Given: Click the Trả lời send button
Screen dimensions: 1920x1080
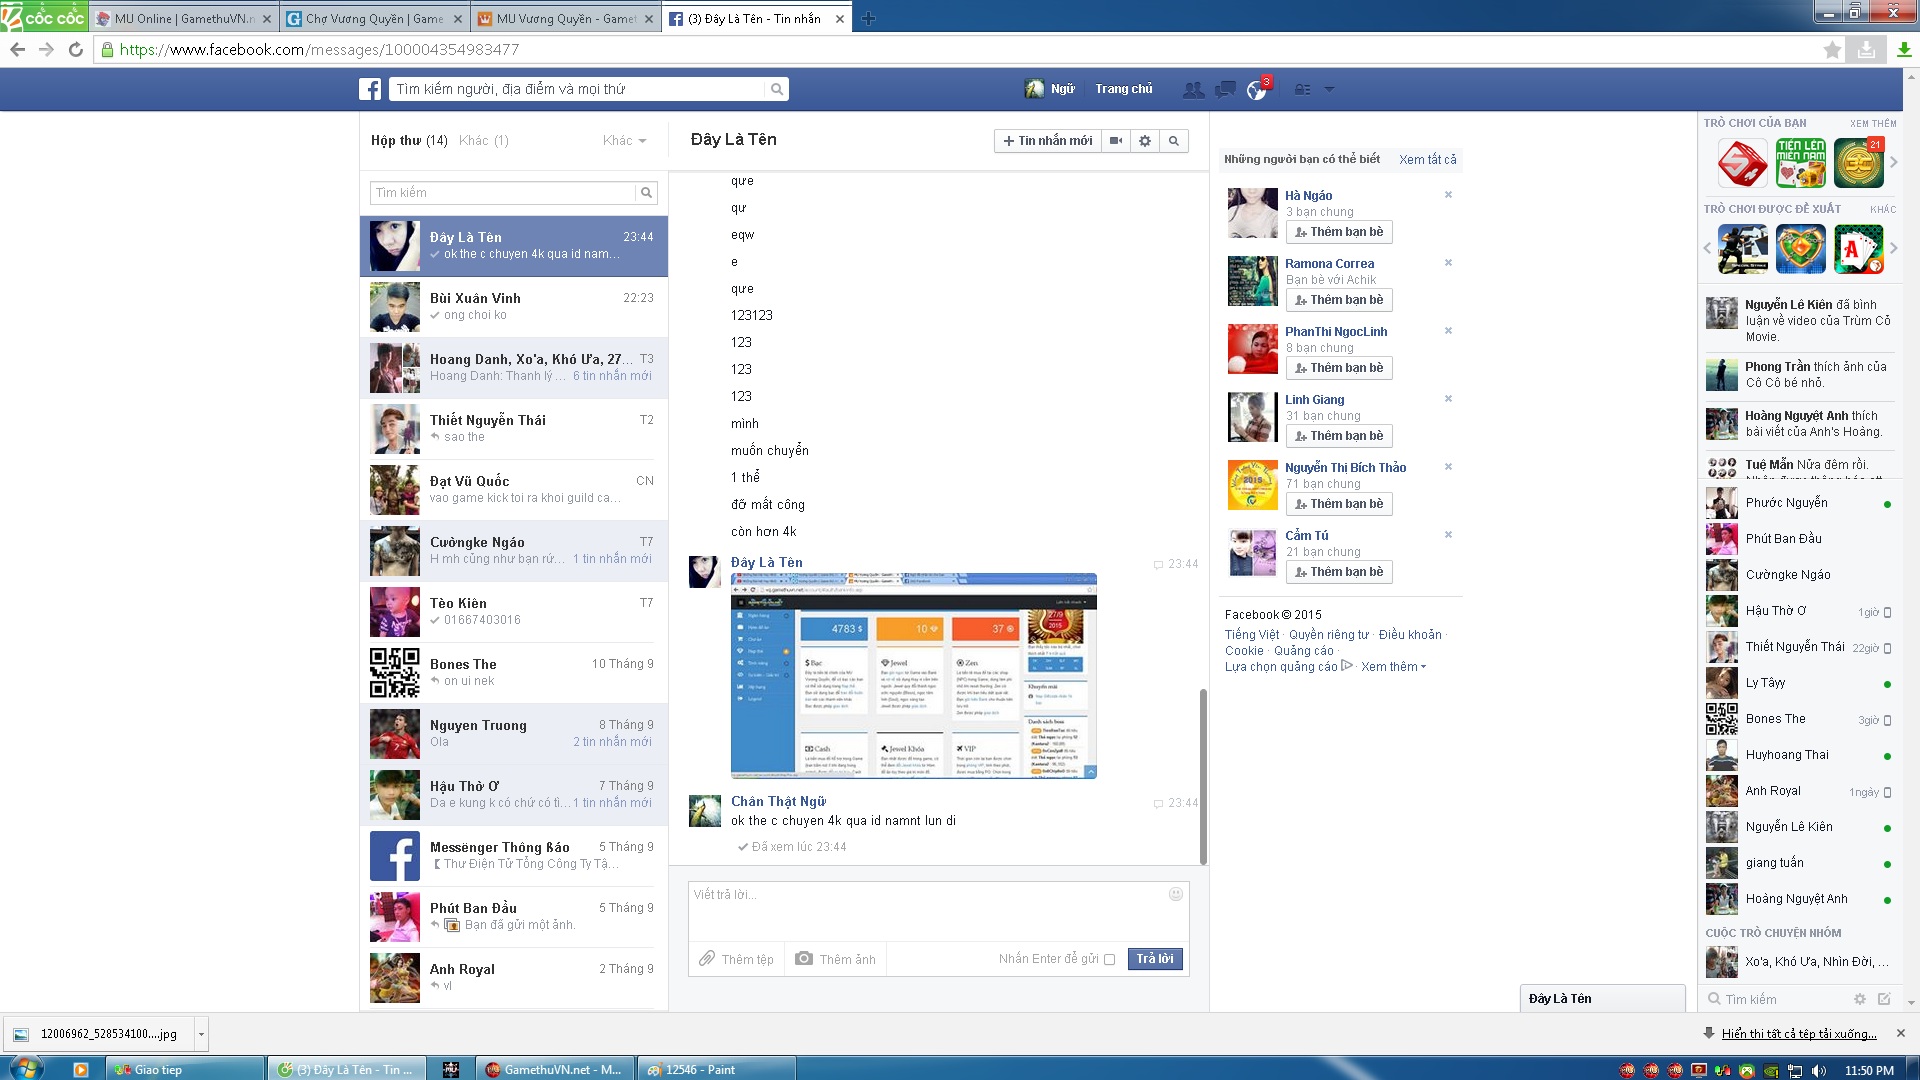Looking at the screenshot, I should pos(1155,959).
